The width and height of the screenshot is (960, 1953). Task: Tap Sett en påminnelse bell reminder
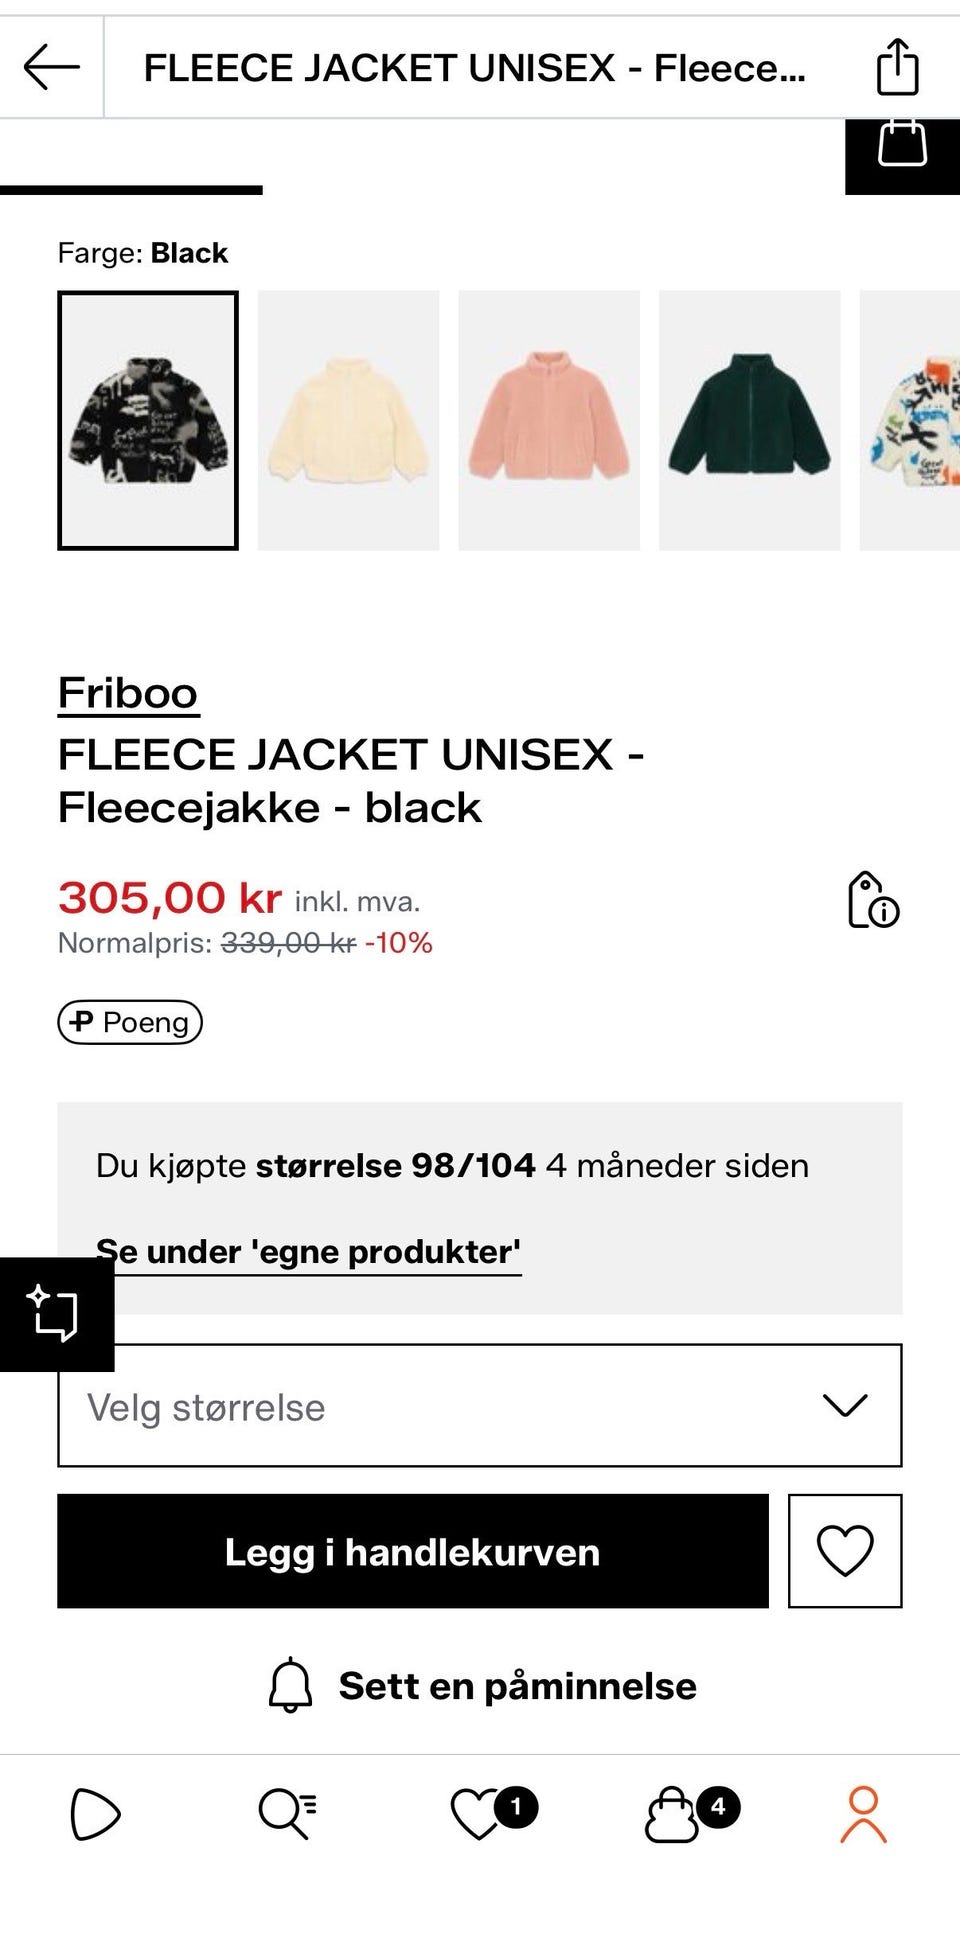481,1686
